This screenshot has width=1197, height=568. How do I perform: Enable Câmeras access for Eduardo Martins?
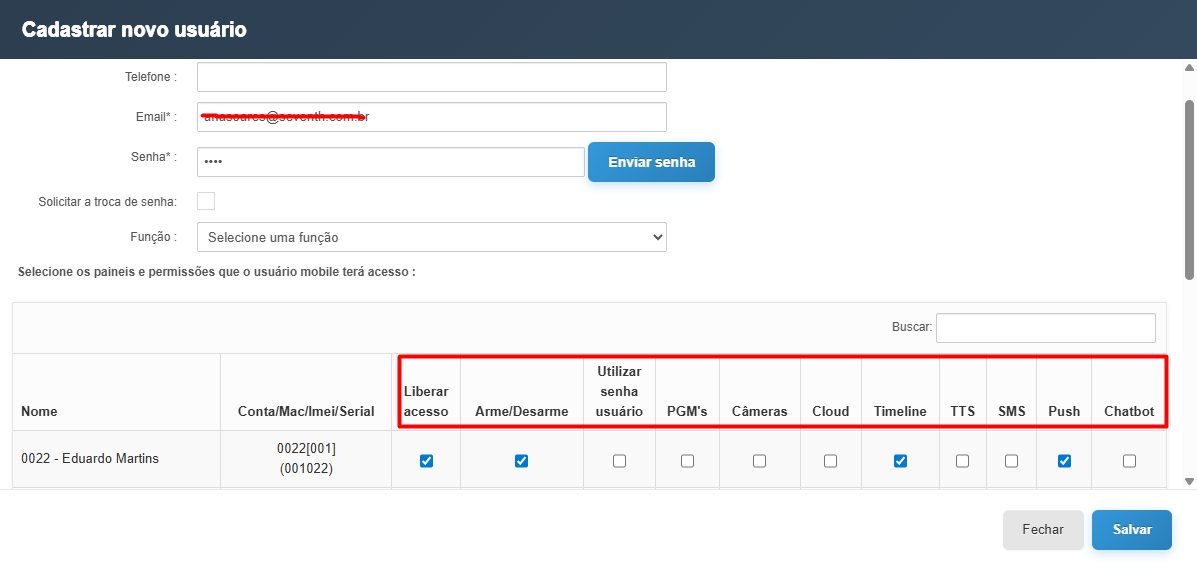pyautogui.click(x=759, y=461)
